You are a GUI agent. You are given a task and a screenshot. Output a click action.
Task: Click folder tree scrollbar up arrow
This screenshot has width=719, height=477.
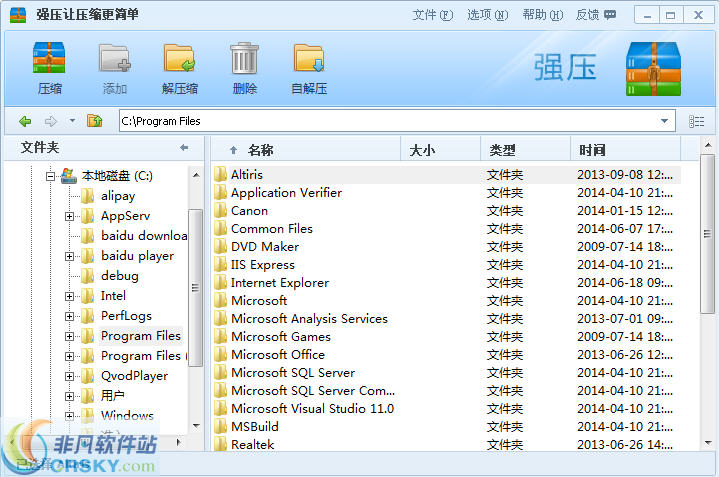pos(196,175)
